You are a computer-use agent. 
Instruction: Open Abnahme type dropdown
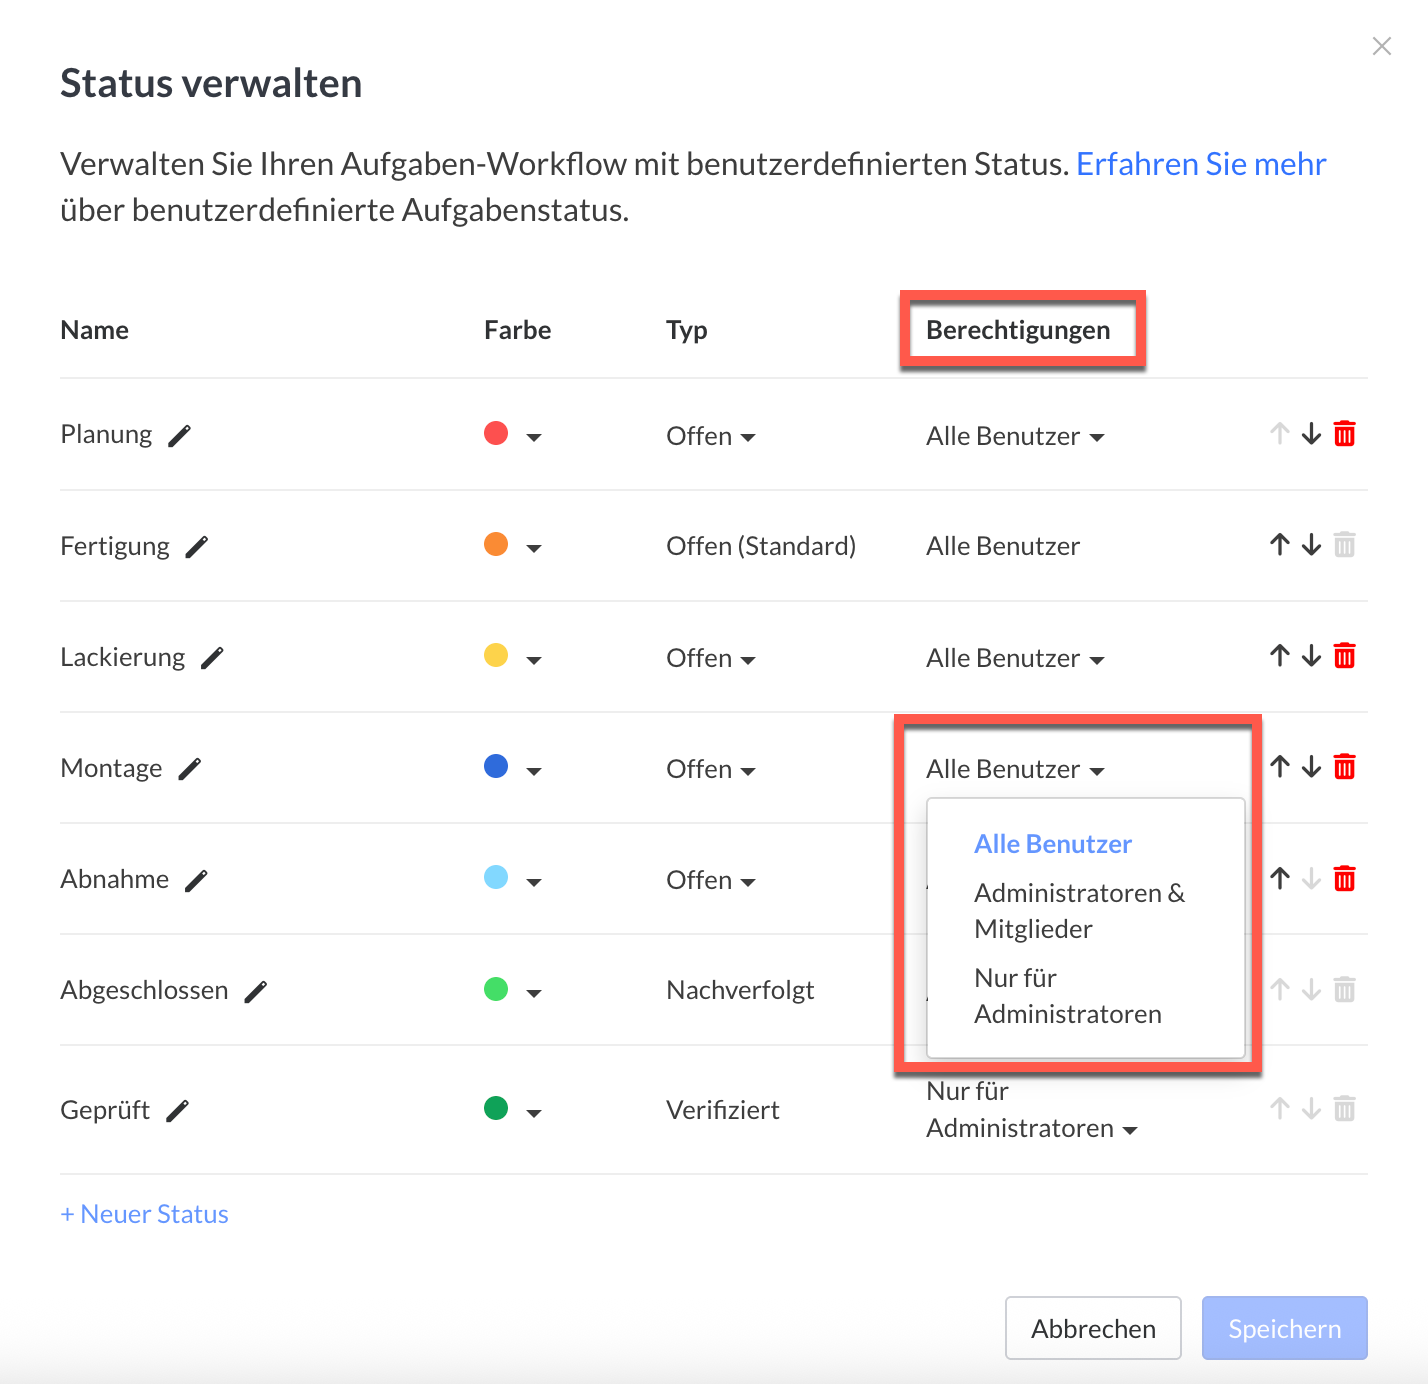point(711,881)
